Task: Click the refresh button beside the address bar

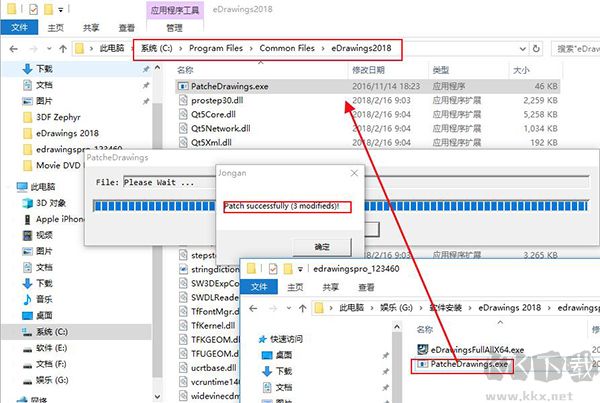Action: [536, 49]
